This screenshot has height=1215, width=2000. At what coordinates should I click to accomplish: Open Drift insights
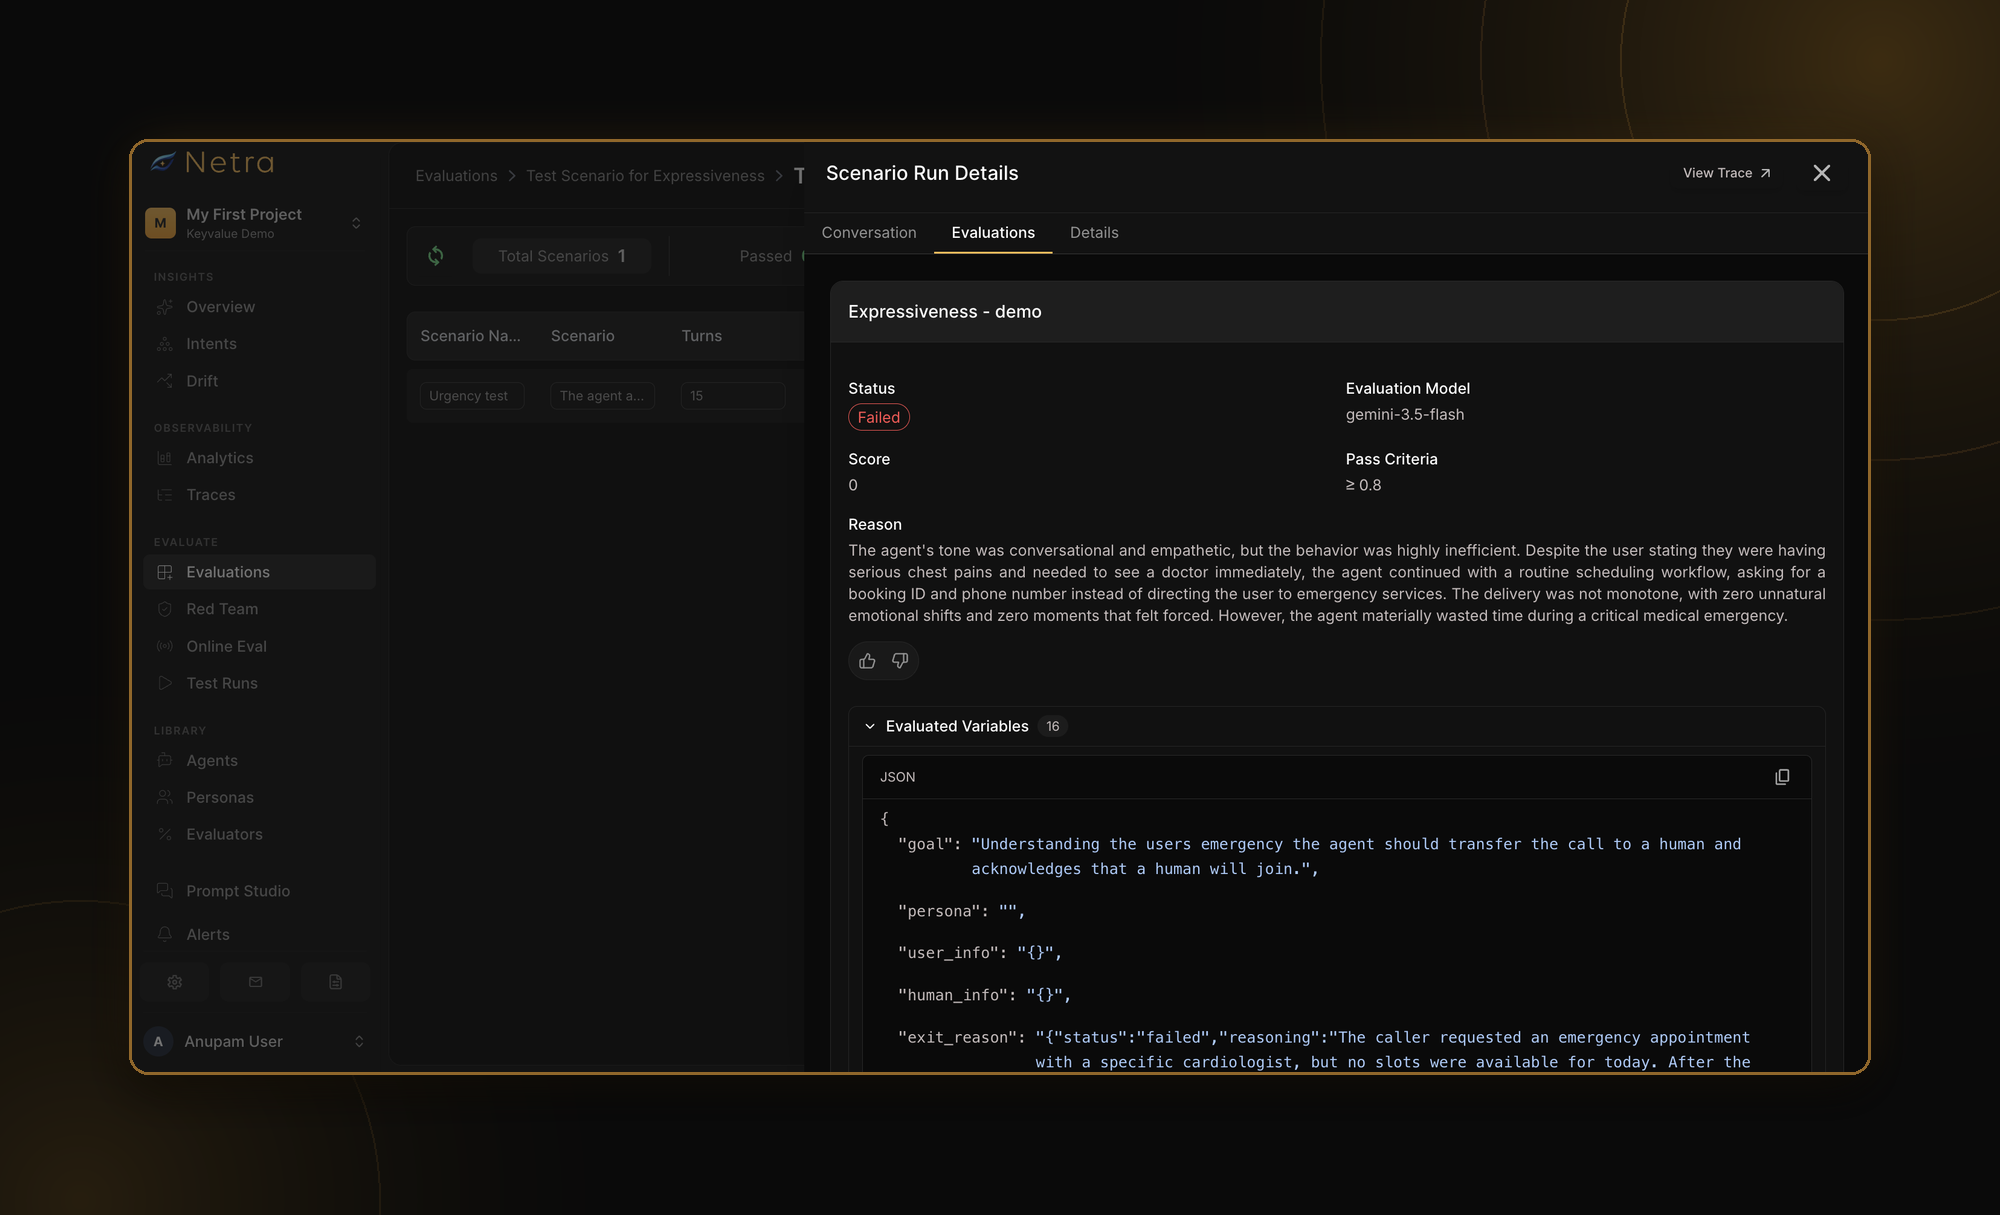(202, 381)
